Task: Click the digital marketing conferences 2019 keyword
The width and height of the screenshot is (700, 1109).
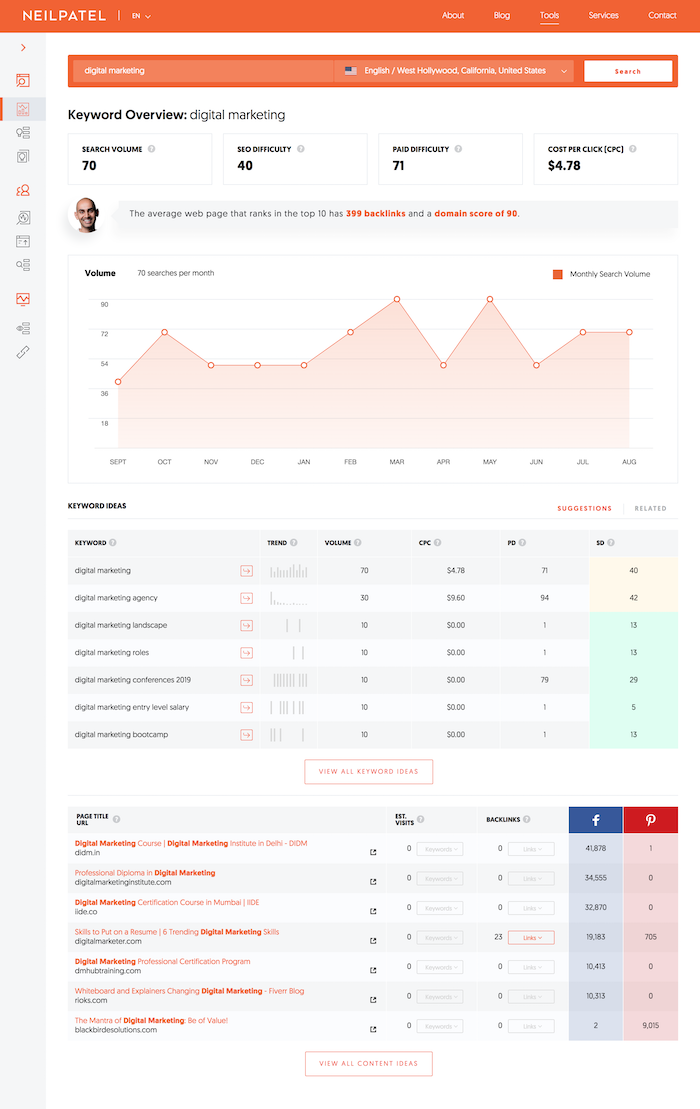Action: [133, 680]
